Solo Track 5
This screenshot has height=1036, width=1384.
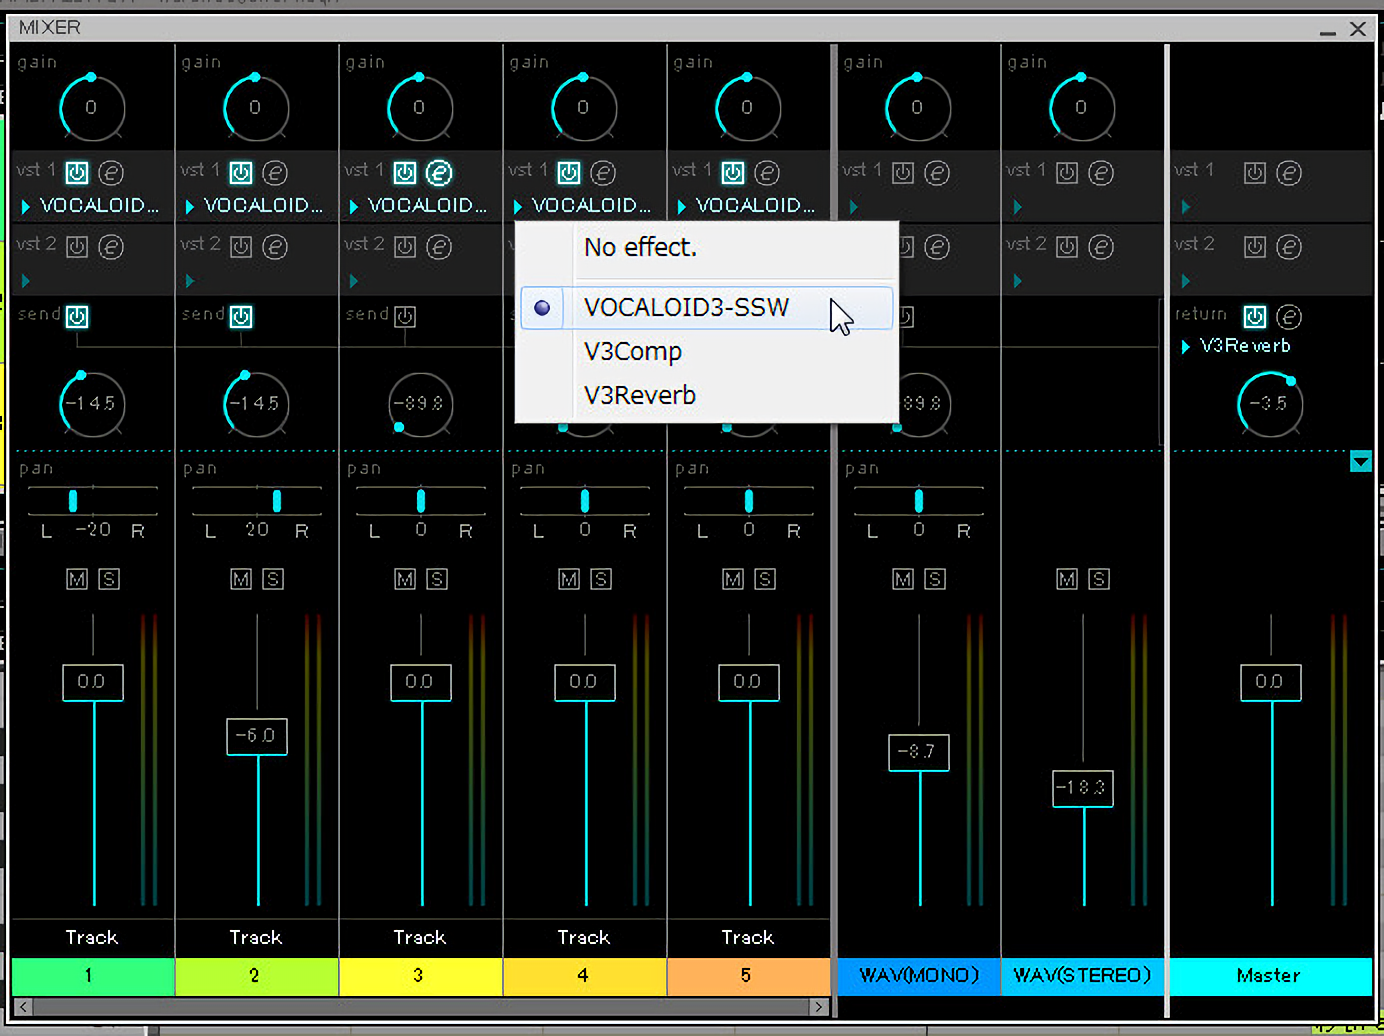[765, 579]
